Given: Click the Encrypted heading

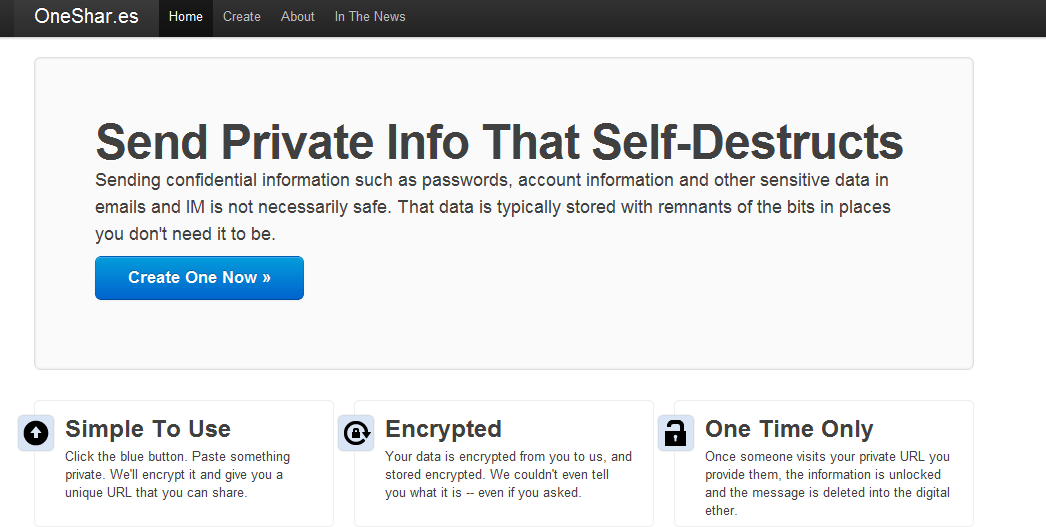Looking at the screenshot, I should (444, 429).
